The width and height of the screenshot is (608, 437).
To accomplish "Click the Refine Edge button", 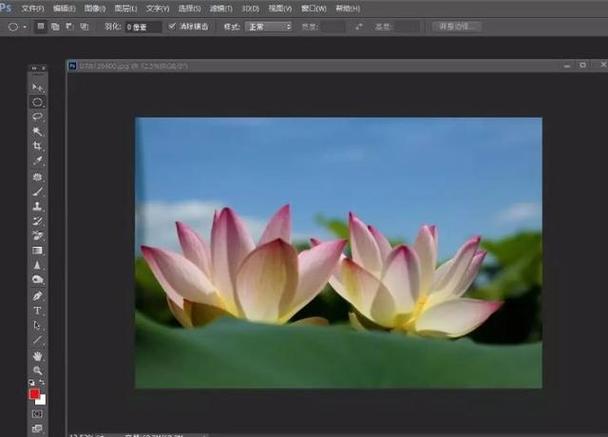I will point(457,26).
